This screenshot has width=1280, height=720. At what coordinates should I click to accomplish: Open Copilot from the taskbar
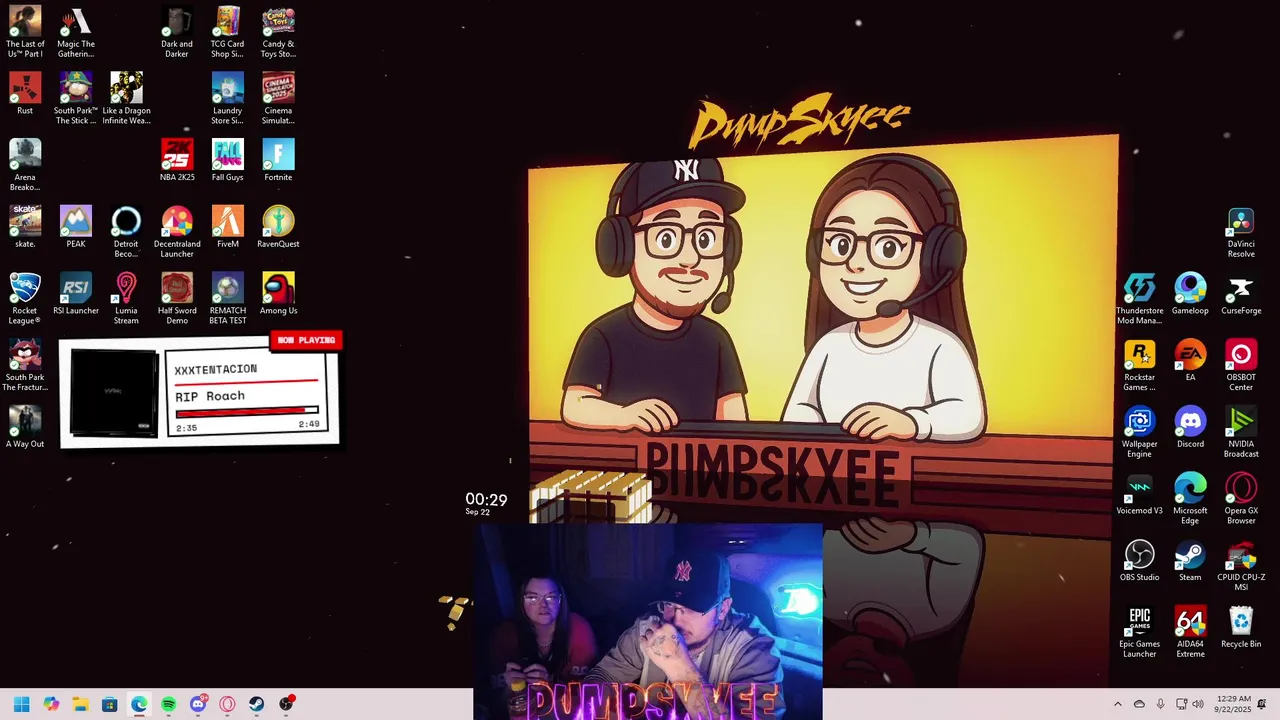(51, 704)
